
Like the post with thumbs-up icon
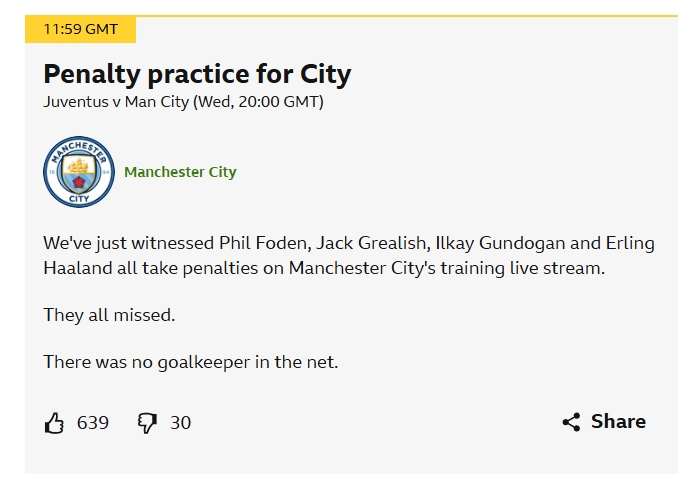[x=54, y=422]
